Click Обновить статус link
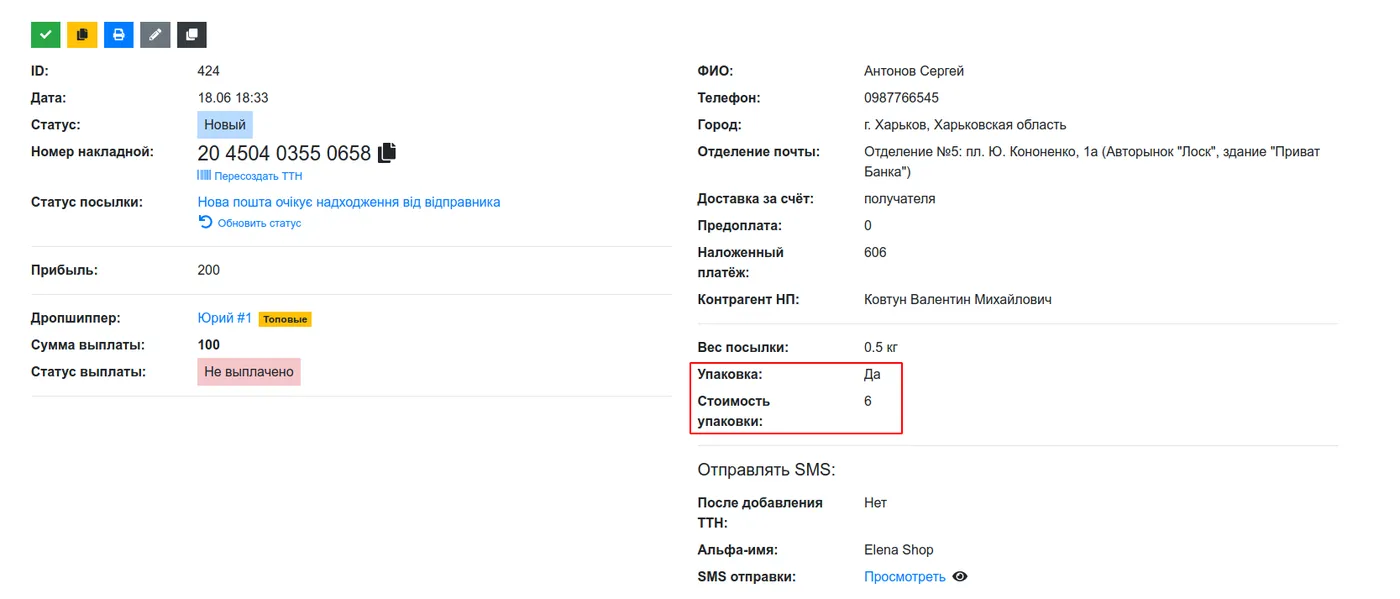The height and width of the screenshot is (599, 1400). [x=259, y=223]
